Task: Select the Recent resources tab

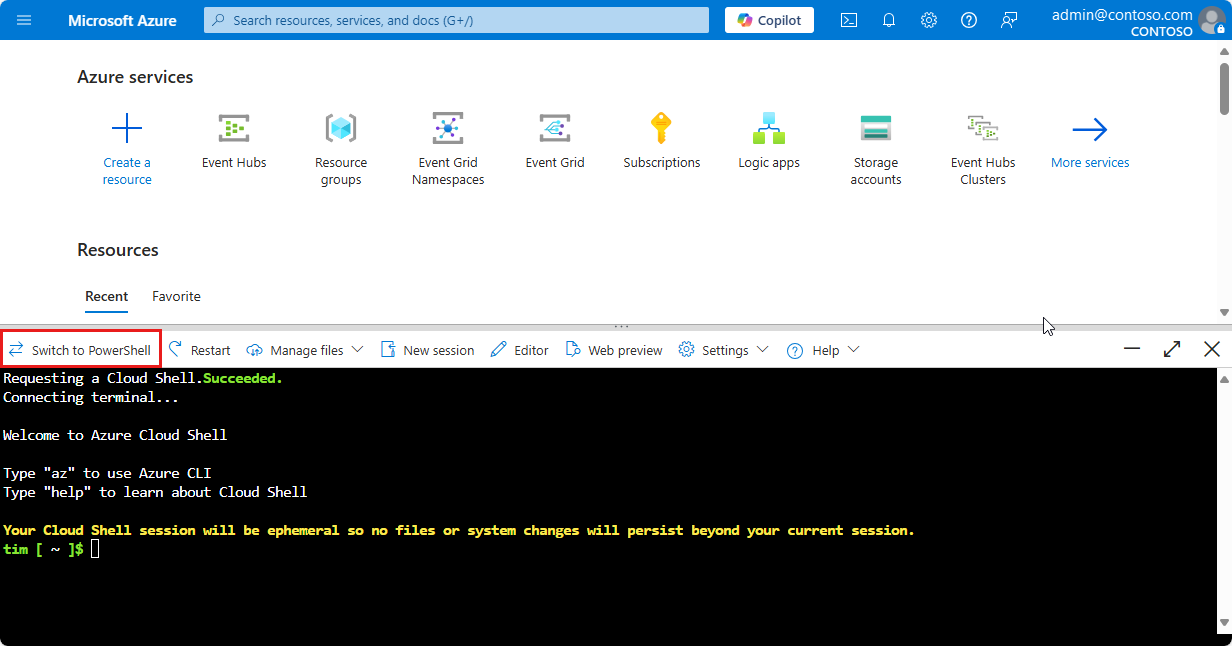Action: pos(106,297)
